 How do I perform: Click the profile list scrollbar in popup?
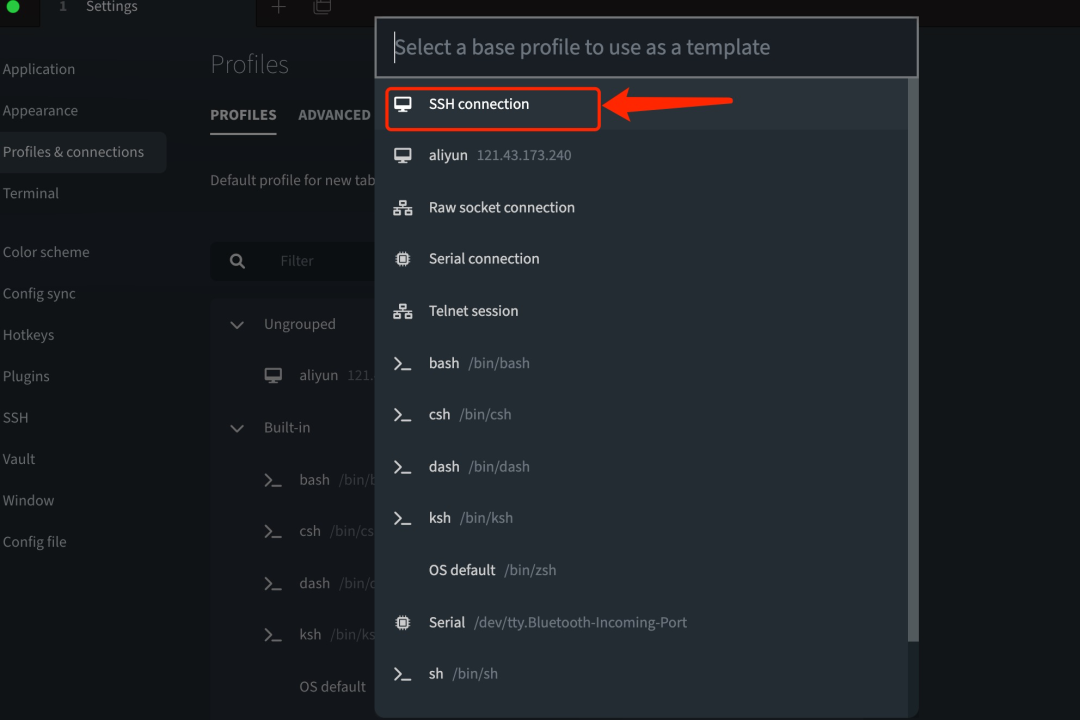pyautogui.click(x=913, y=360)
